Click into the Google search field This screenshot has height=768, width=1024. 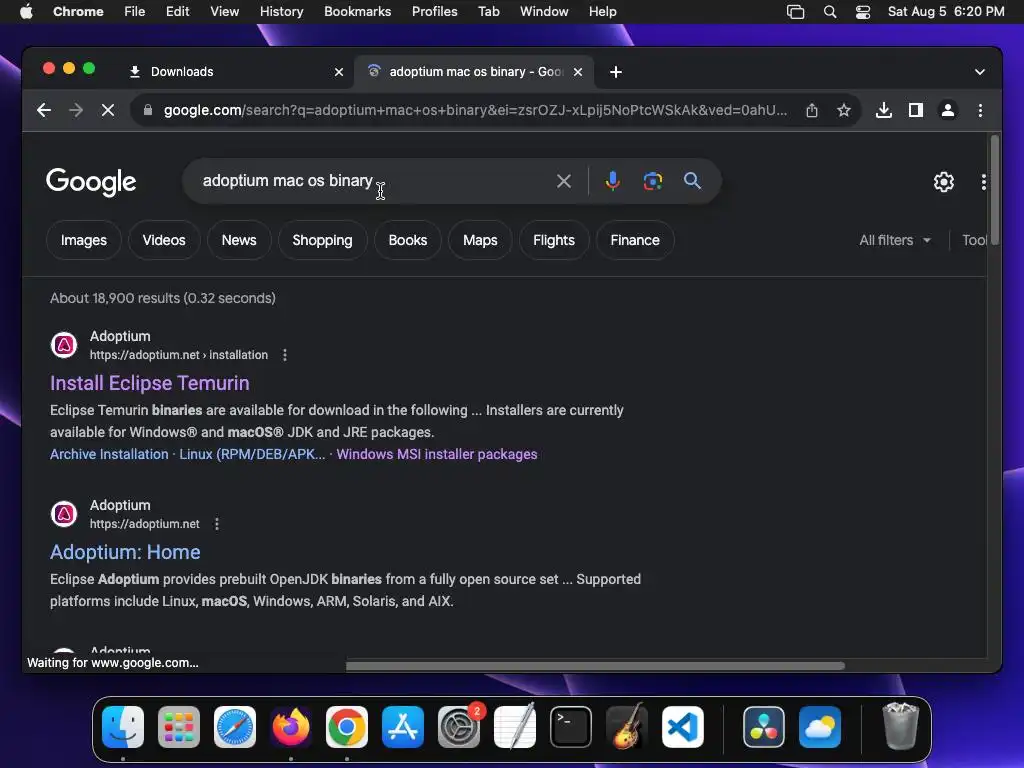point(376,181)
